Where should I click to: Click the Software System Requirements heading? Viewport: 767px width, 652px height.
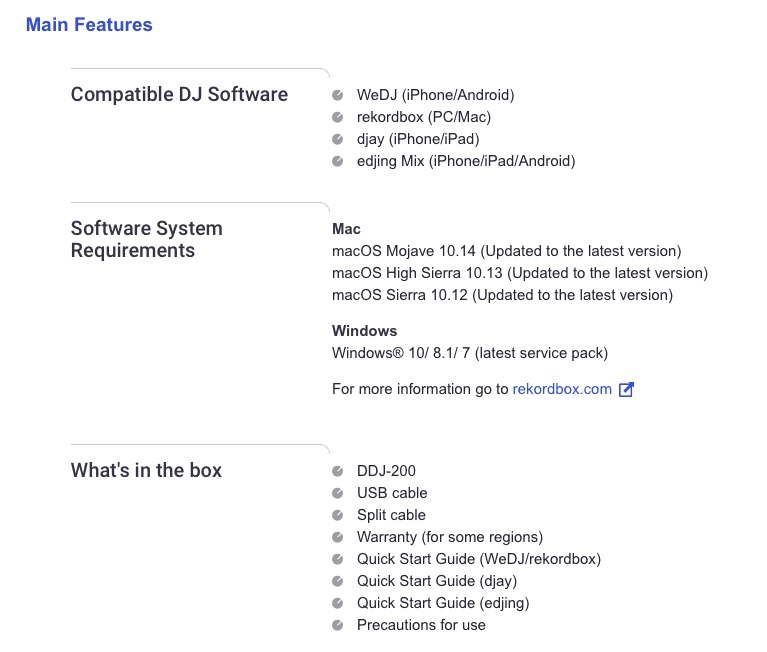click(x=146, y=239)
